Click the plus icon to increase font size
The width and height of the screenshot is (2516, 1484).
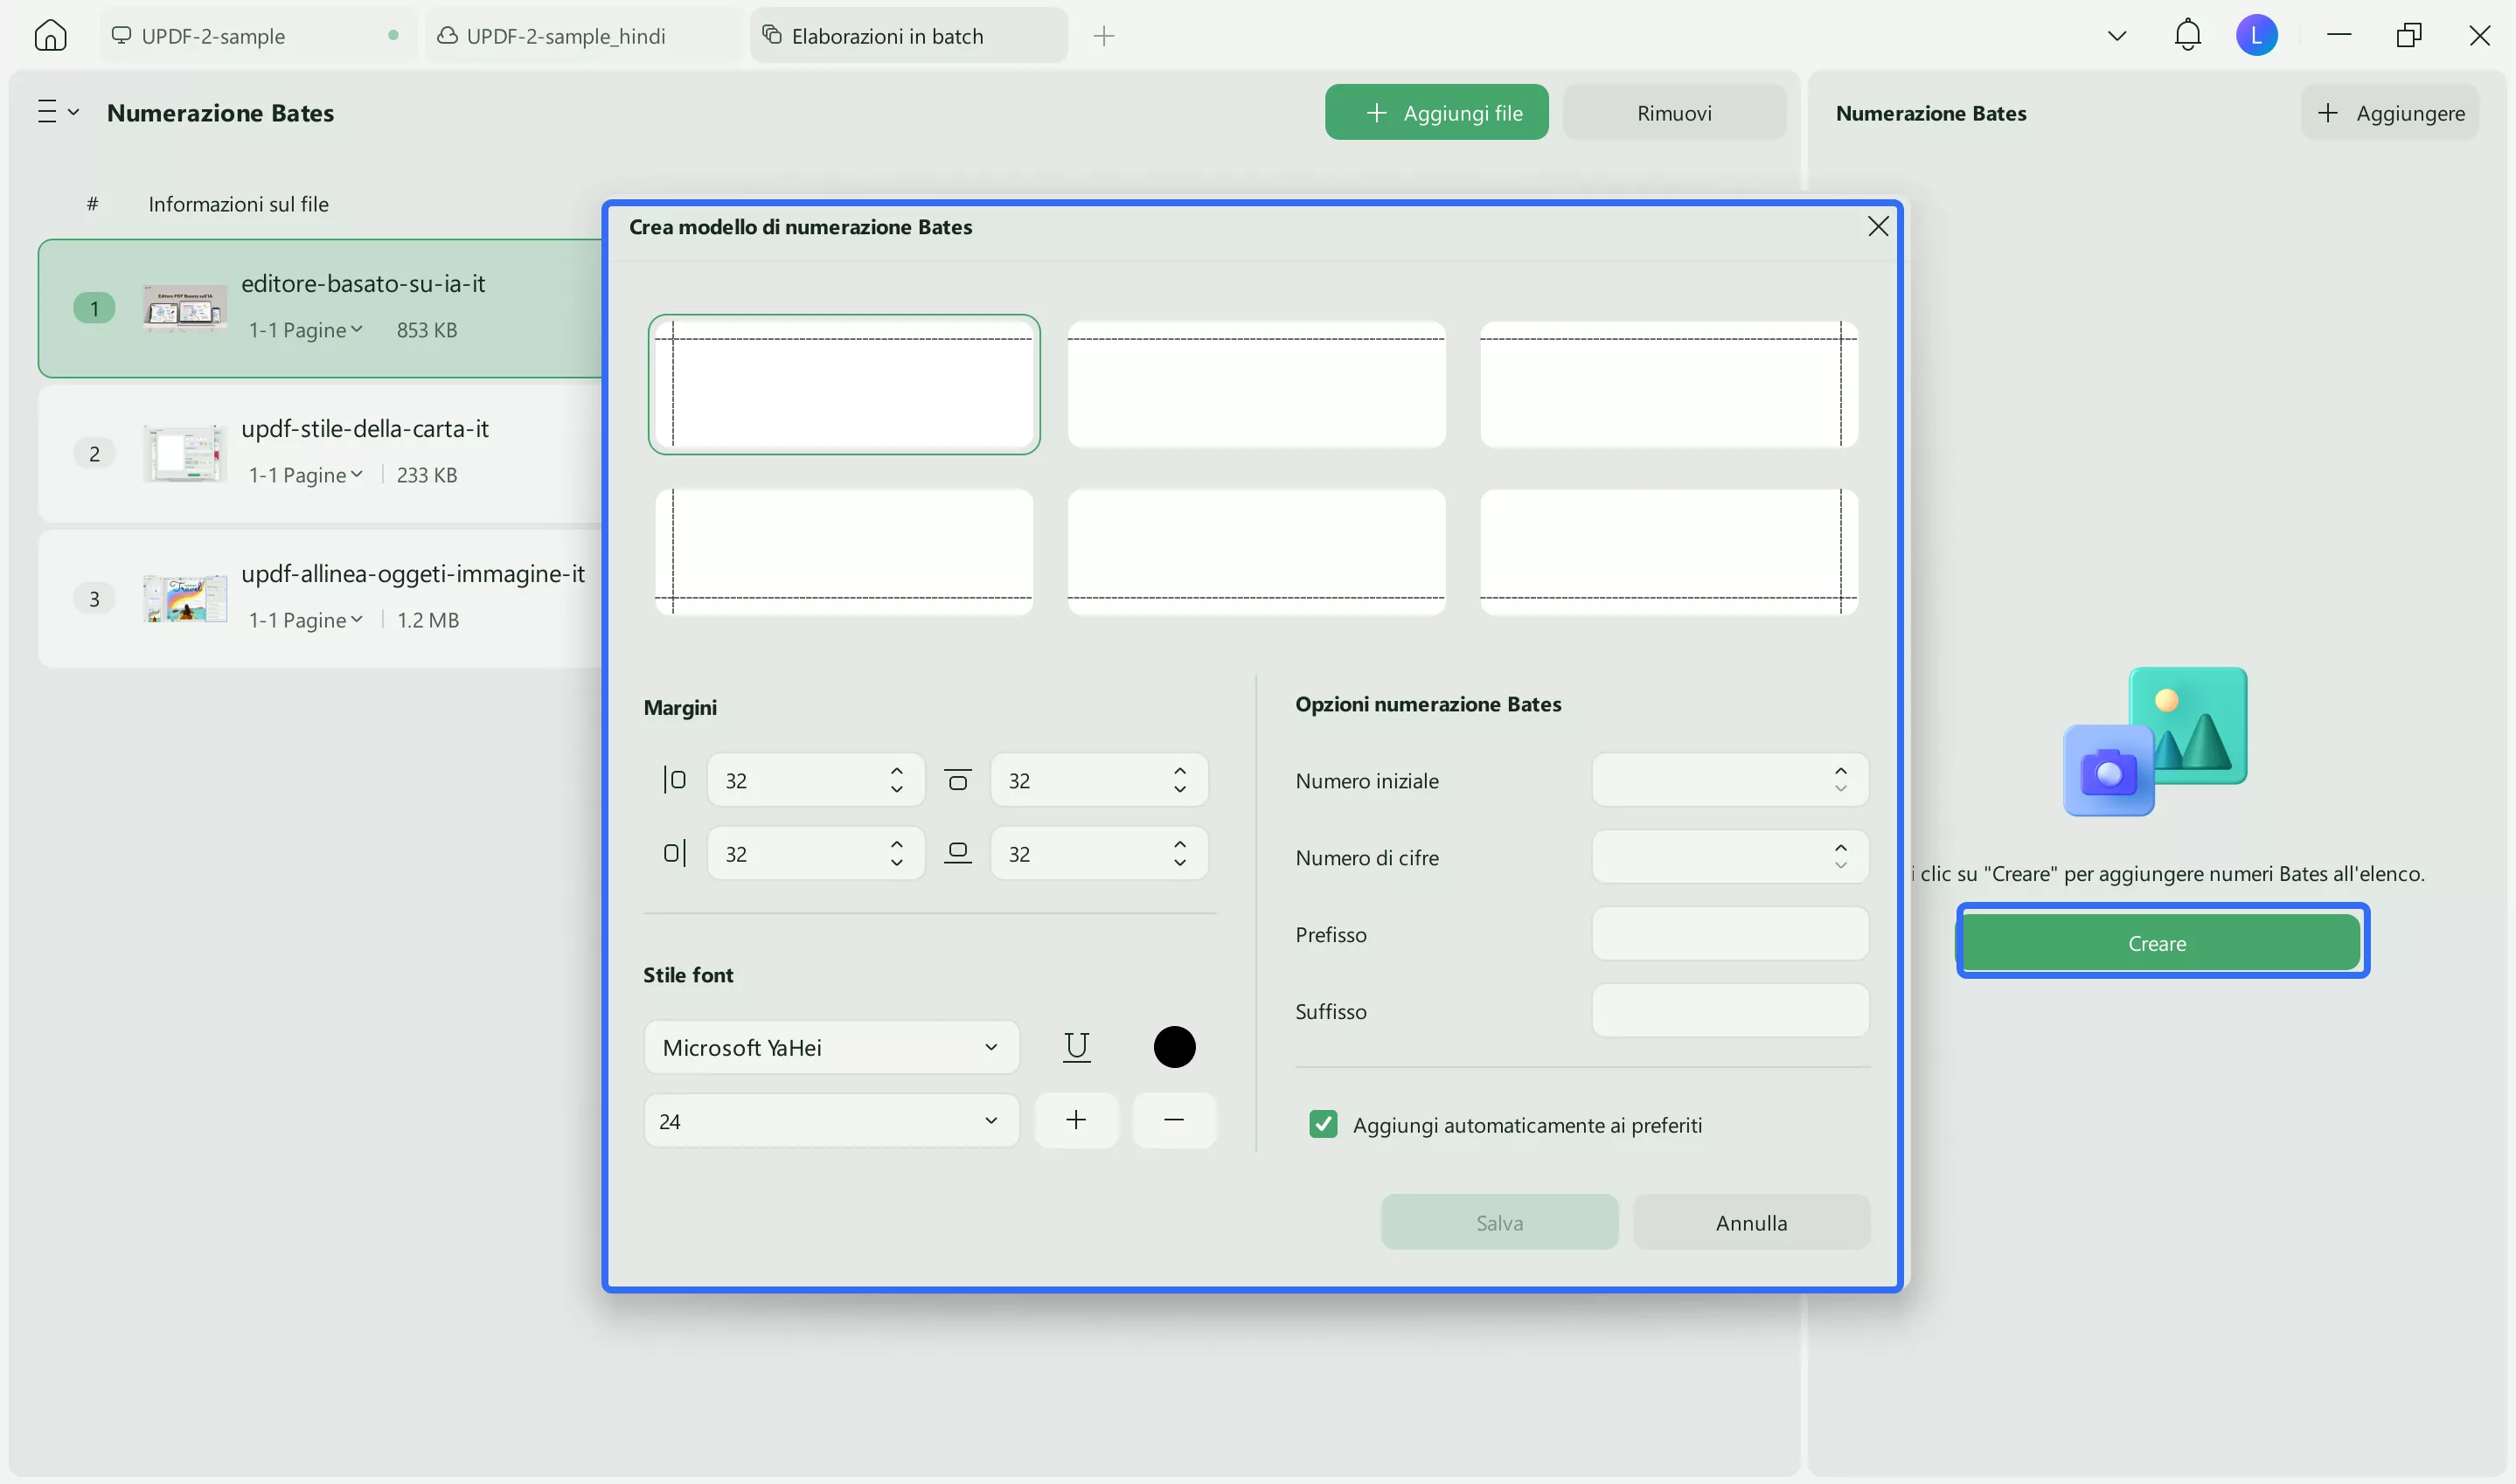tap(1076, 1120)
